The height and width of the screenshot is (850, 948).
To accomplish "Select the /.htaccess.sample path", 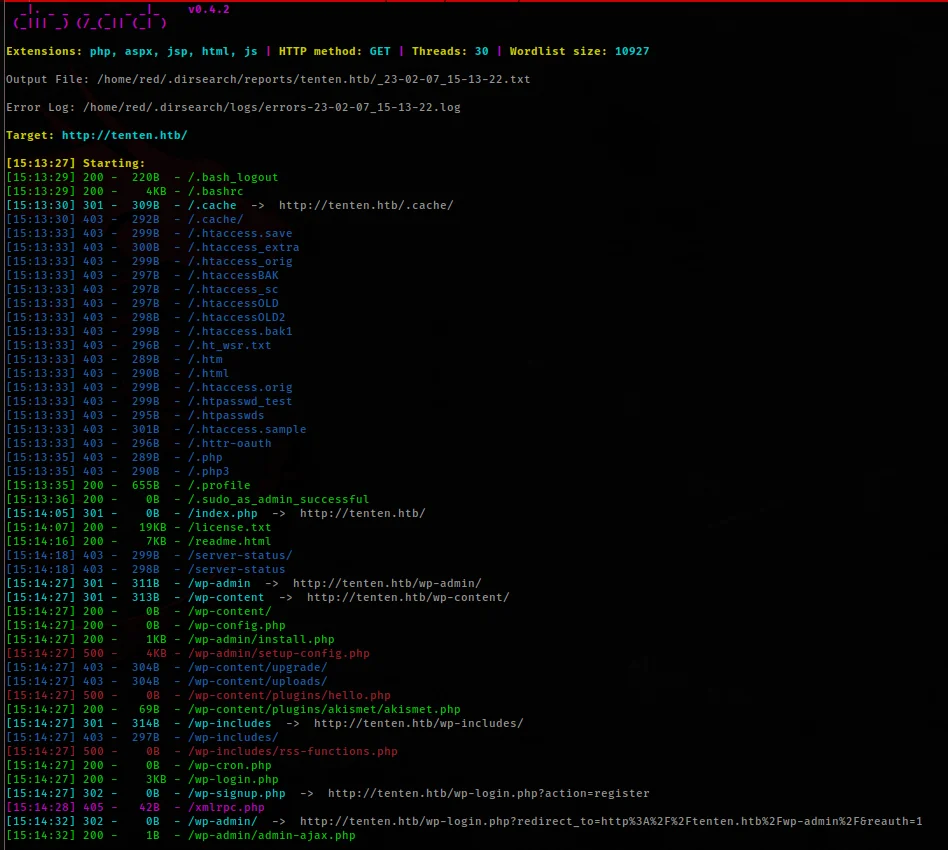I will tap(247, 429).
